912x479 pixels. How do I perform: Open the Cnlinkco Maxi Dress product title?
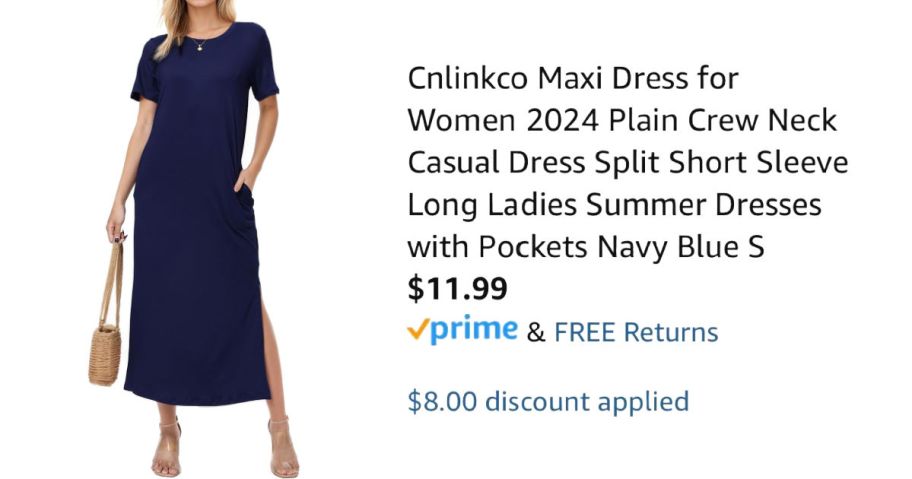tap(628, 162)
